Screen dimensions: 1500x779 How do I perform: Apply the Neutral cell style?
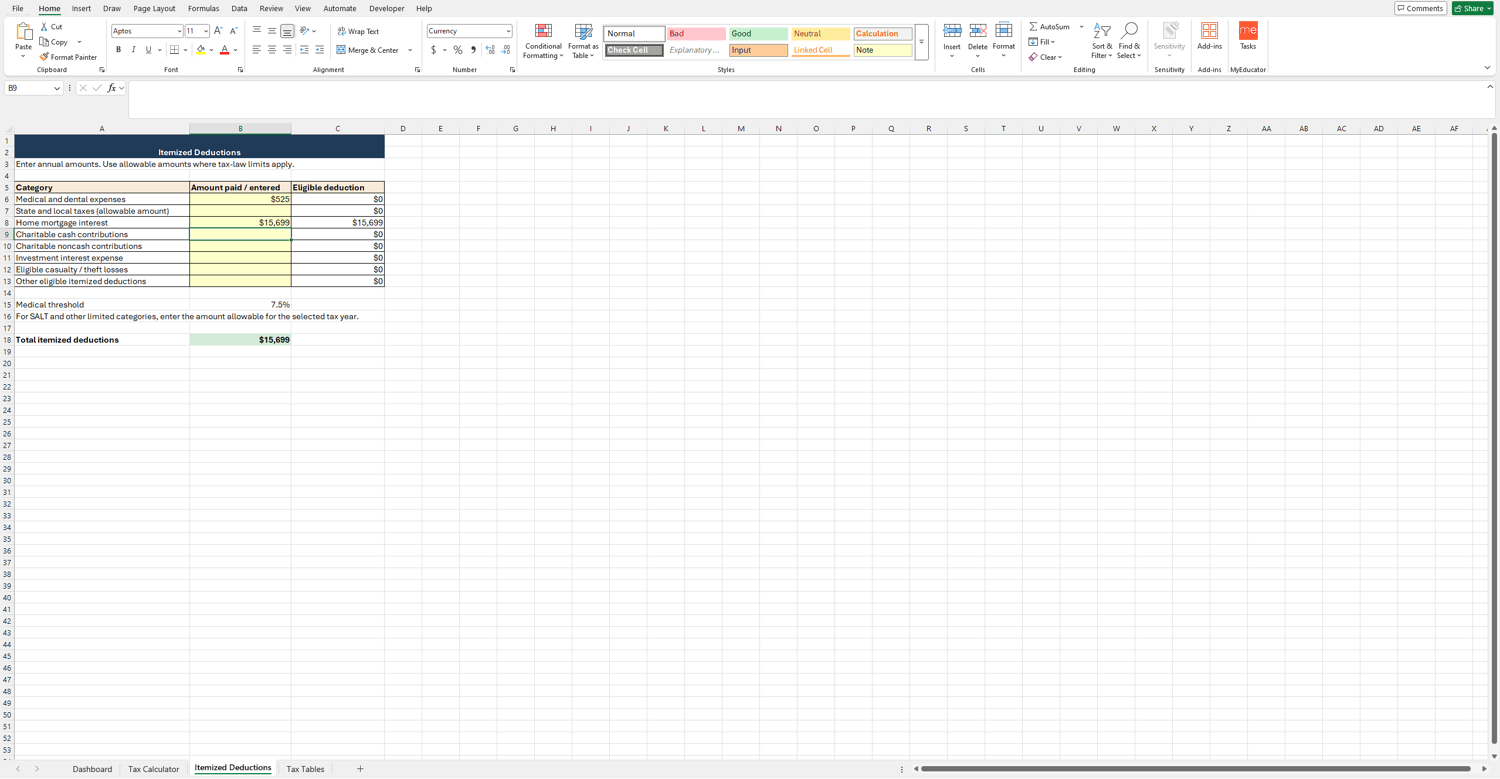[x=820, y=33]
